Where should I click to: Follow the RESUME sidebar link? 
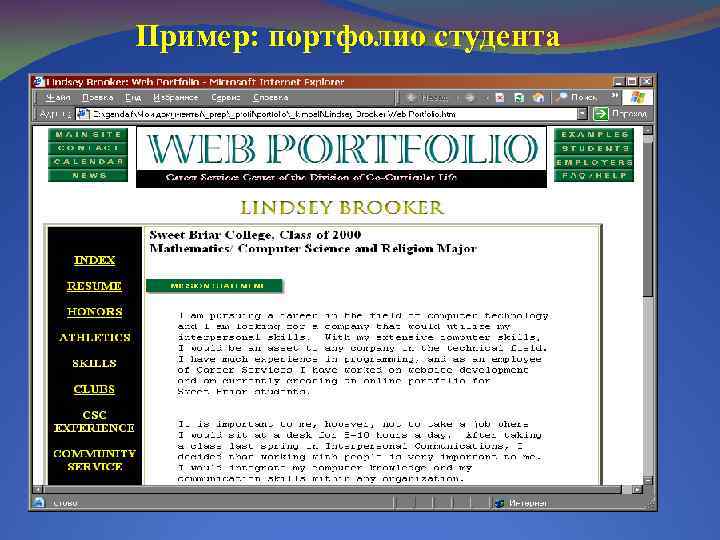tap(94, 286)
